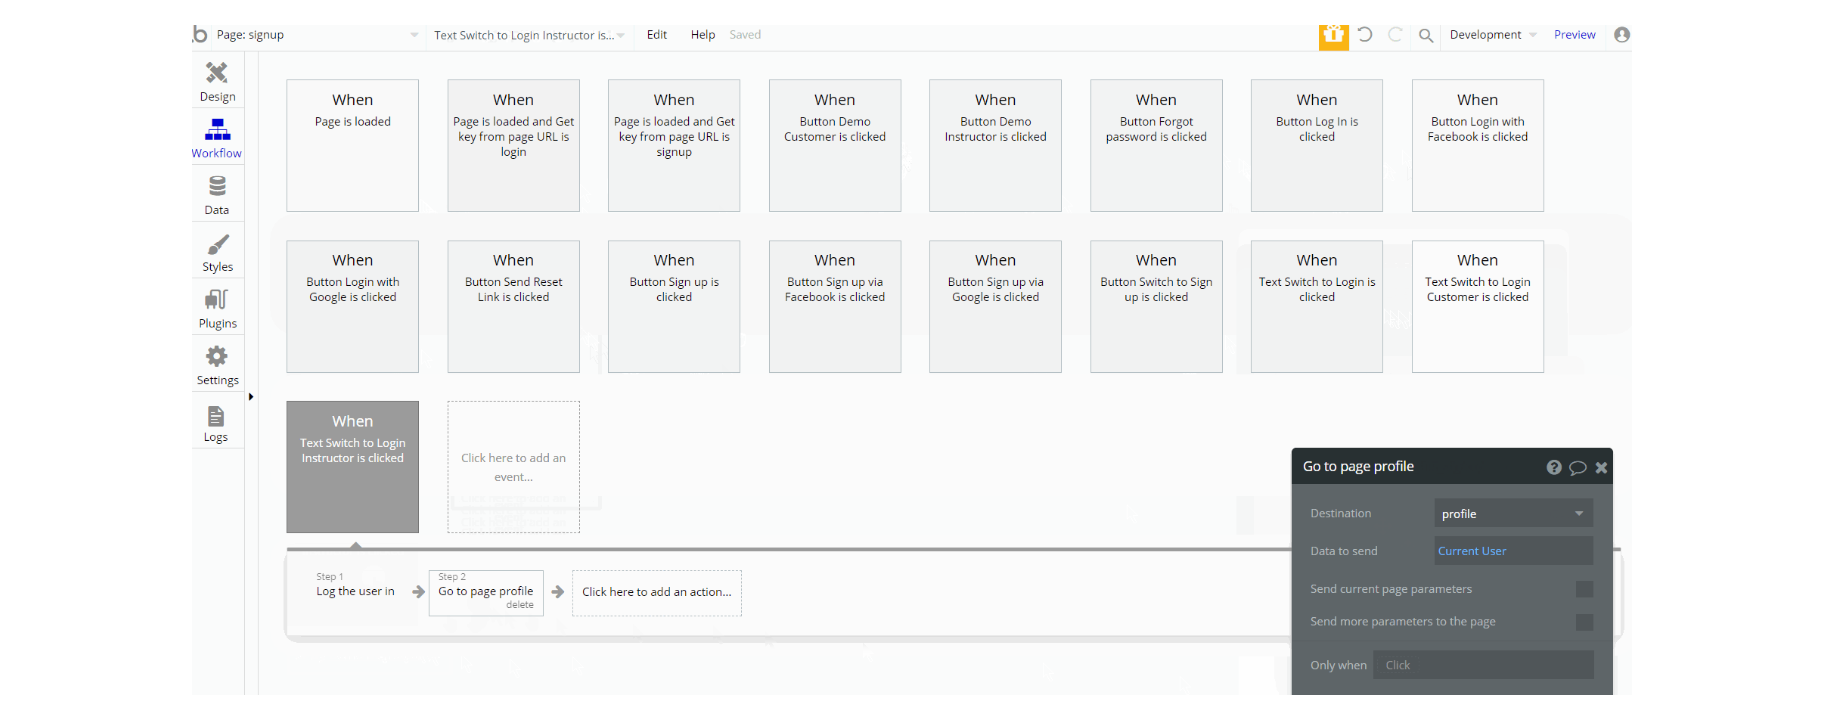Click the search magnifier icon
The width and height of the screenshot is (1830, 704).
pos(1426,35)
